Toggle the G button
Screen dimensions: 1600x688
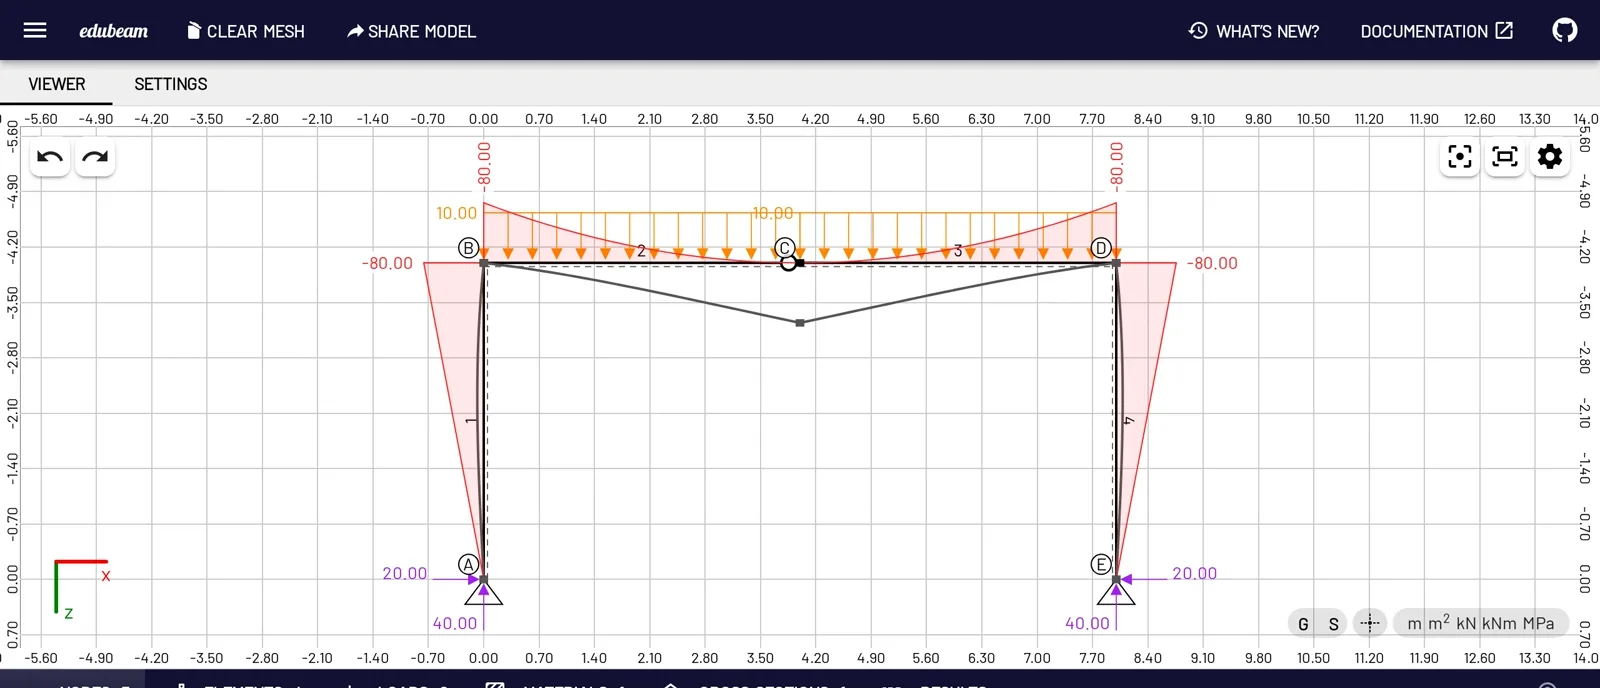click(1303, 624)
